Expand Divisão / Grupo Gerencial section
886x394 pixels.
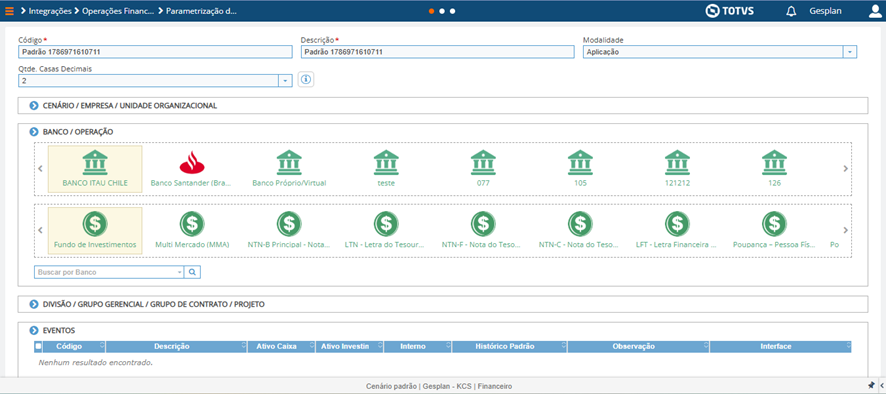click(x=33, y=304)
